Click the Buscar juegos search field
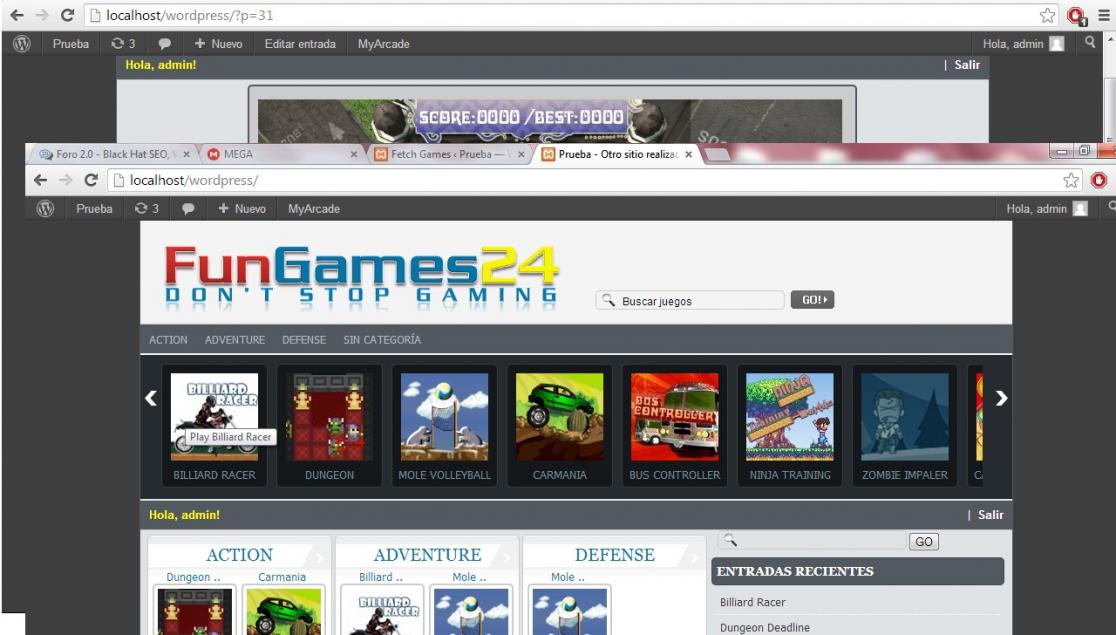This screenshot has width=1116, height=635. (698, 300)
